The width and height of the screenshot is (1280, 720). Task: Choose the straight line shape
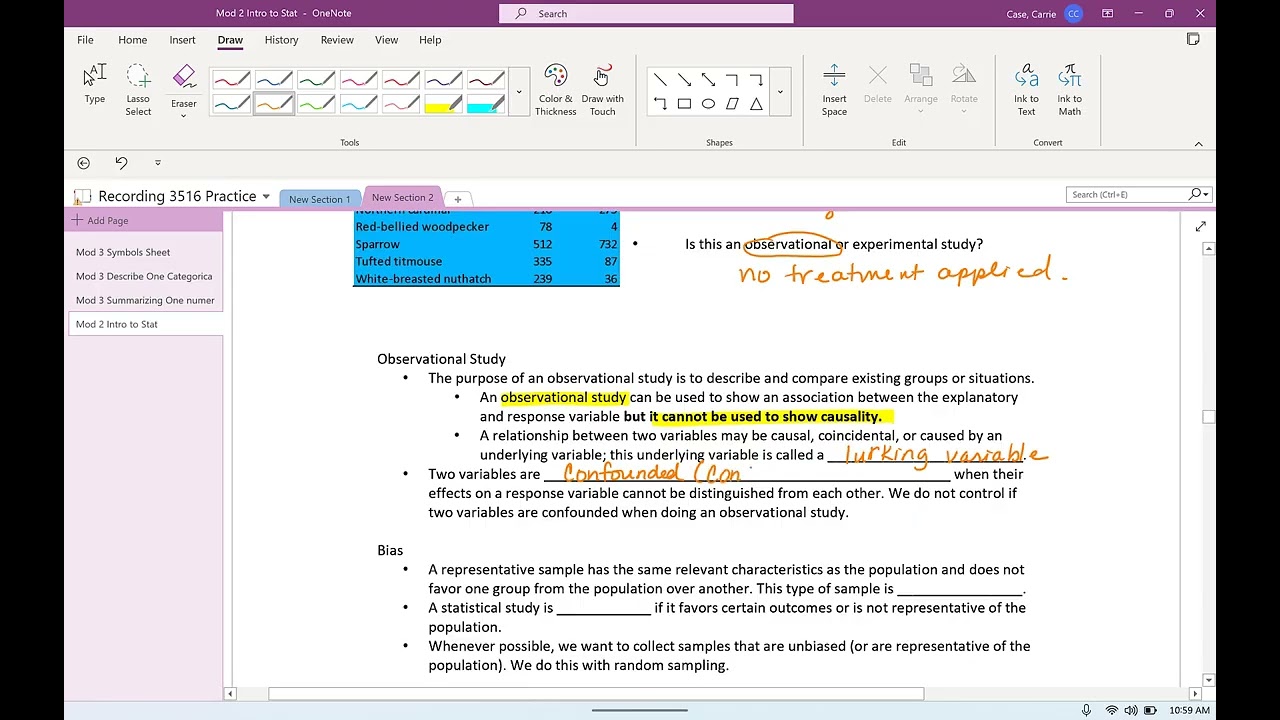pos(660,79)
